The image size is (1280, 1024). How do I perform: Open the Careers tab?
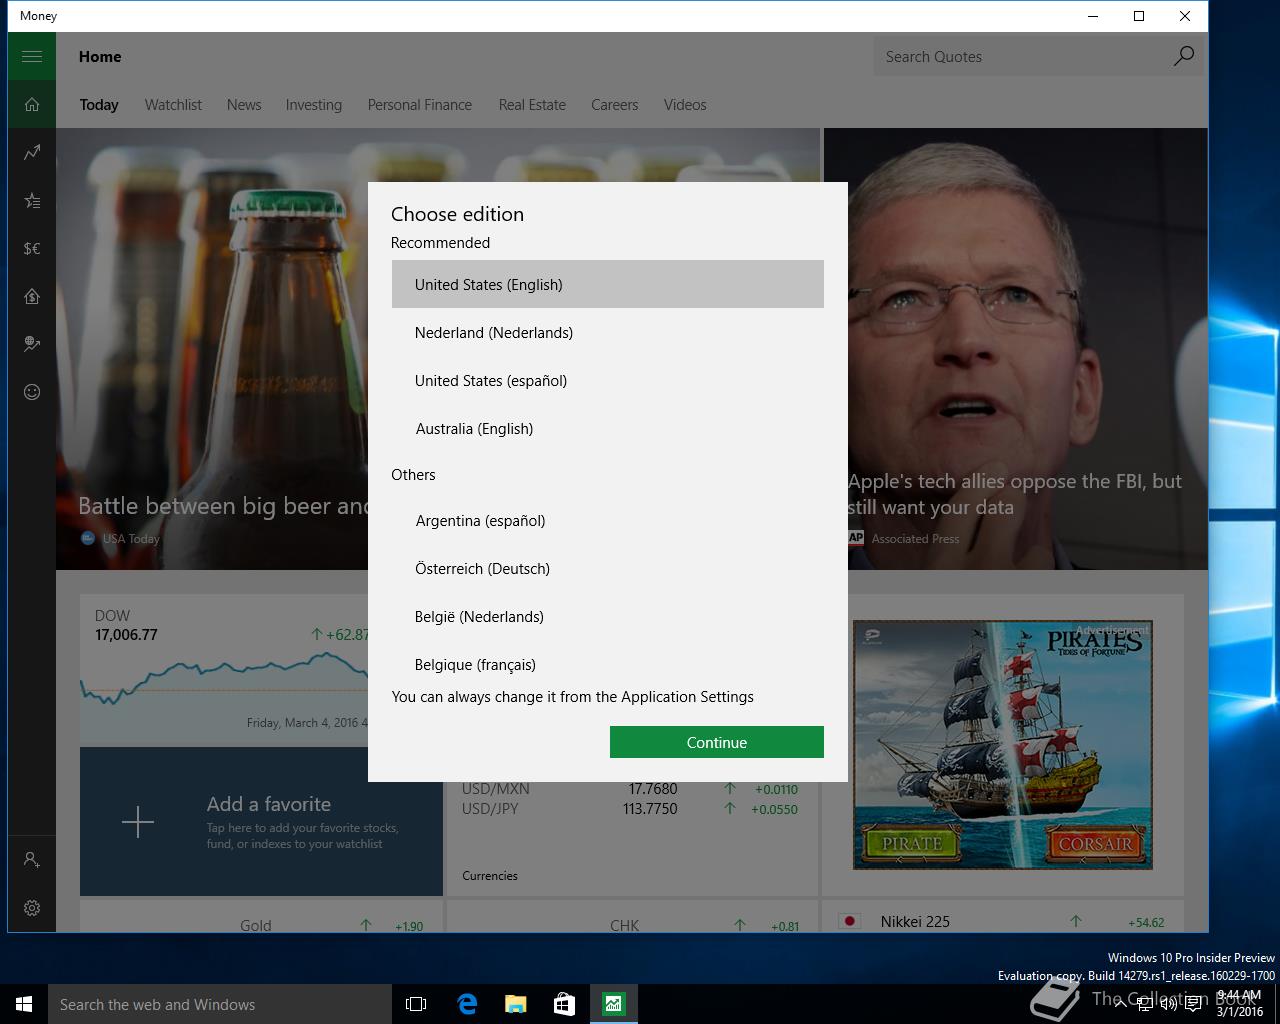(614, 105)
